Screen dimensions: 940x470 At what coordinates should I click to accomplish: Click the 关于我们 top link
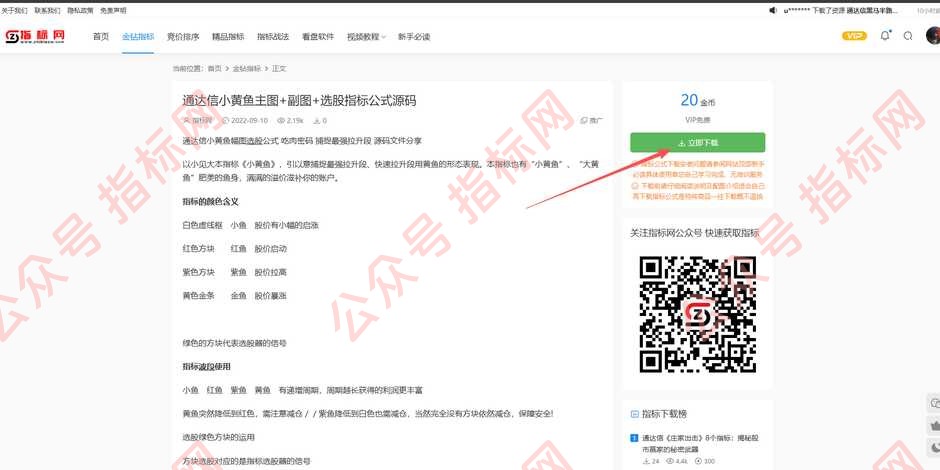14,10
